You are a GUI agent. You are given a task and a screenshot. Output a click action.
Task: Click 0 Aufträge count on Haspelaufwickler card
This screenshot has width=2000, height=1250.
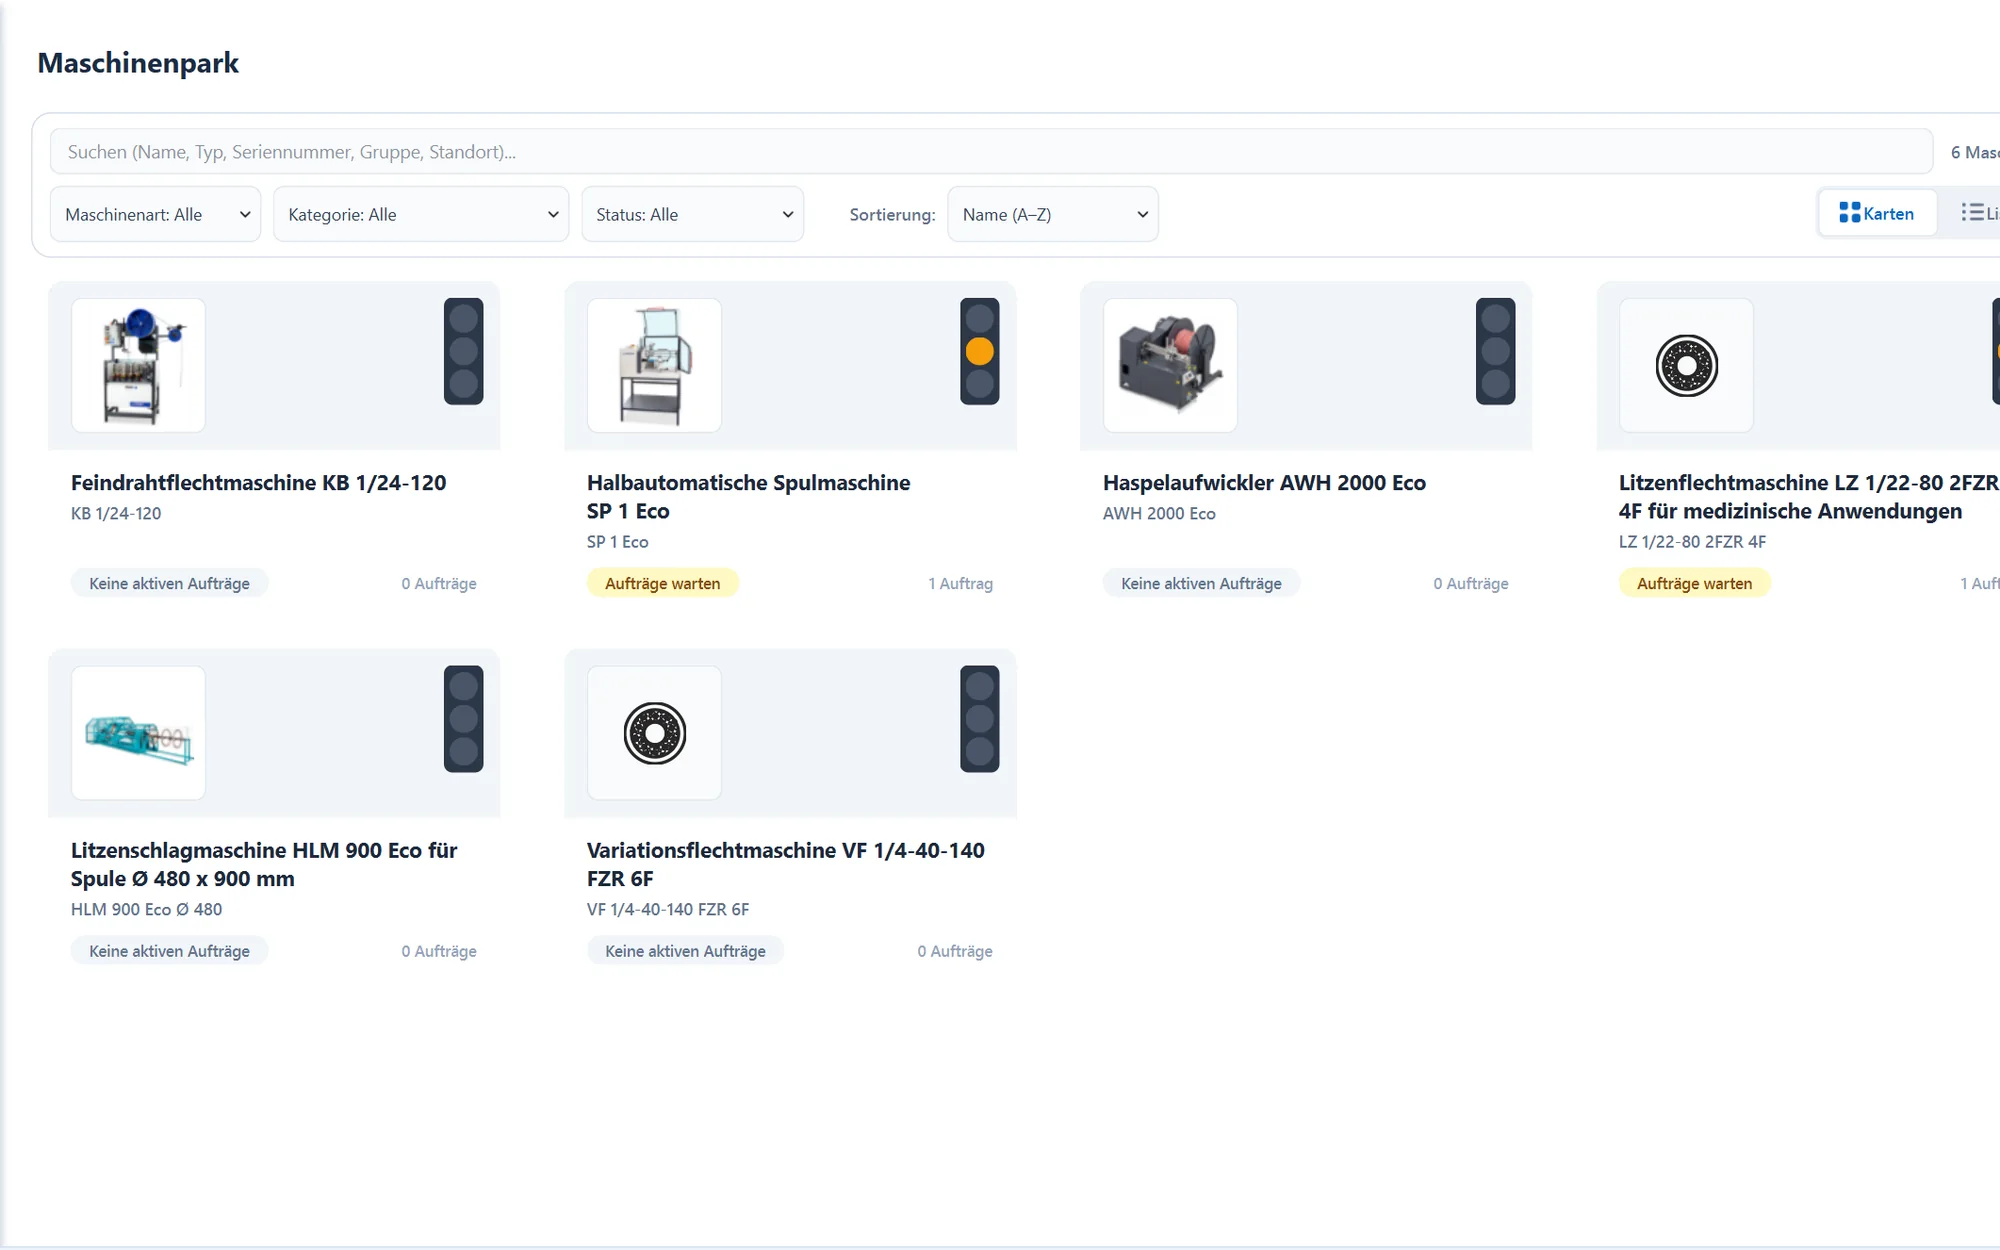click(x=1471, y=583)
